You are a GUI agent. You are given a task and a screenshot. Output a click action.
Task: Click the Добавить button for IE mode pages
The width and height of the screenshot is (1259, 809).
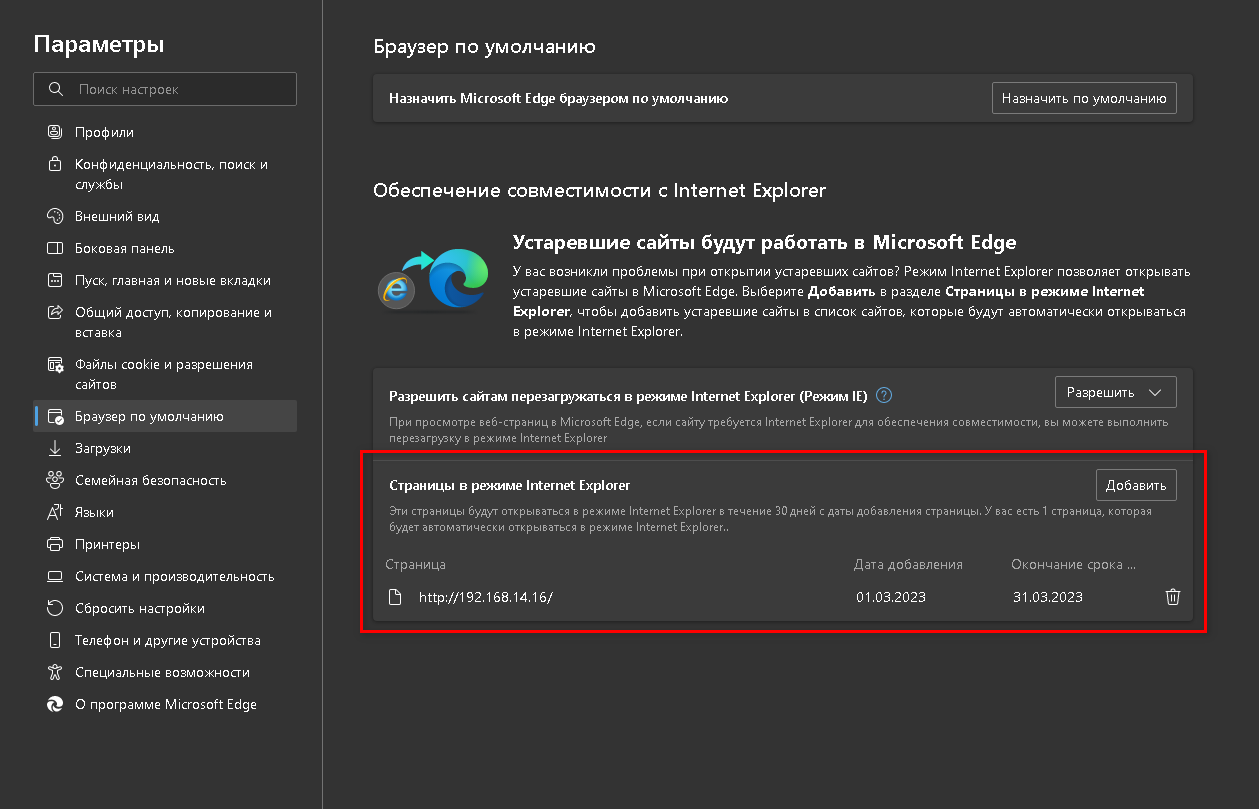pos(1136,485)
